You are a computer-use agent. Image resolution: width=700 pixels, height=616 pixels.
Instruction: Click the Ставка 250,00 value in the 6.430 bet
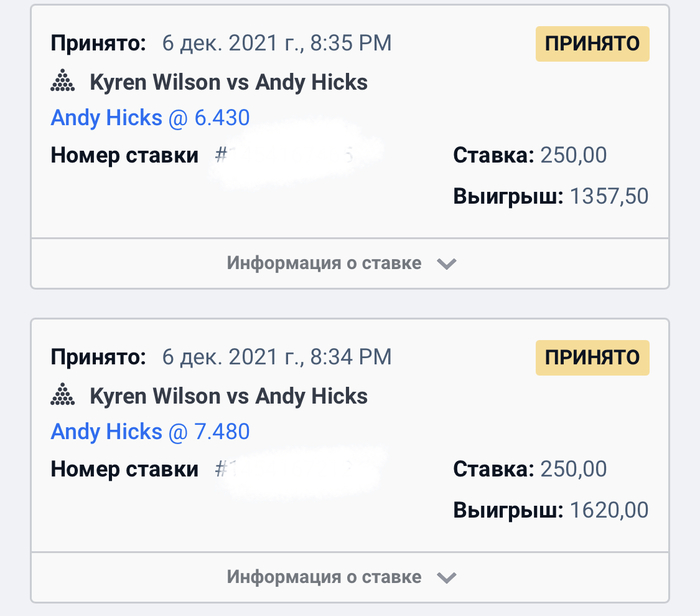[573, 156]
